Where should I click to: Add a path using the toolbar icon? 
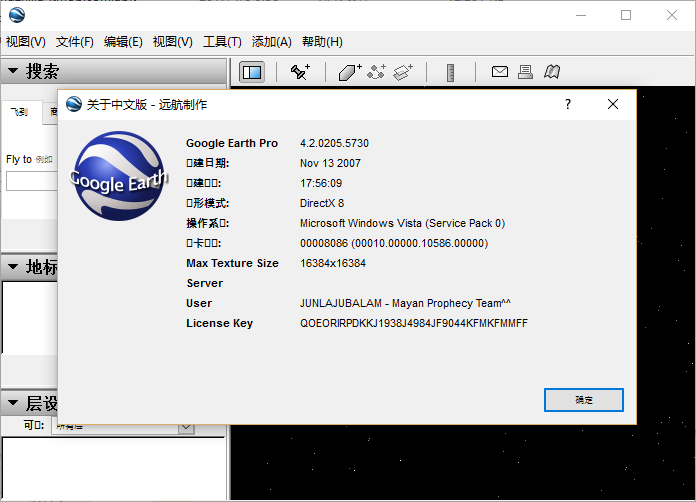point(376,72)
